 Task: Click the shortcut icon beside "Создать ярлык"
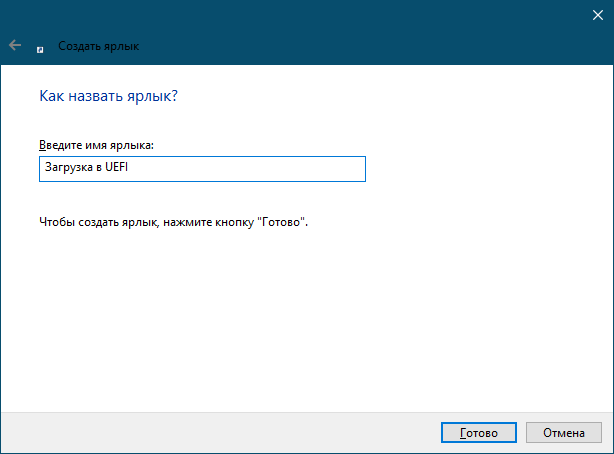click(x=40, y=50)
